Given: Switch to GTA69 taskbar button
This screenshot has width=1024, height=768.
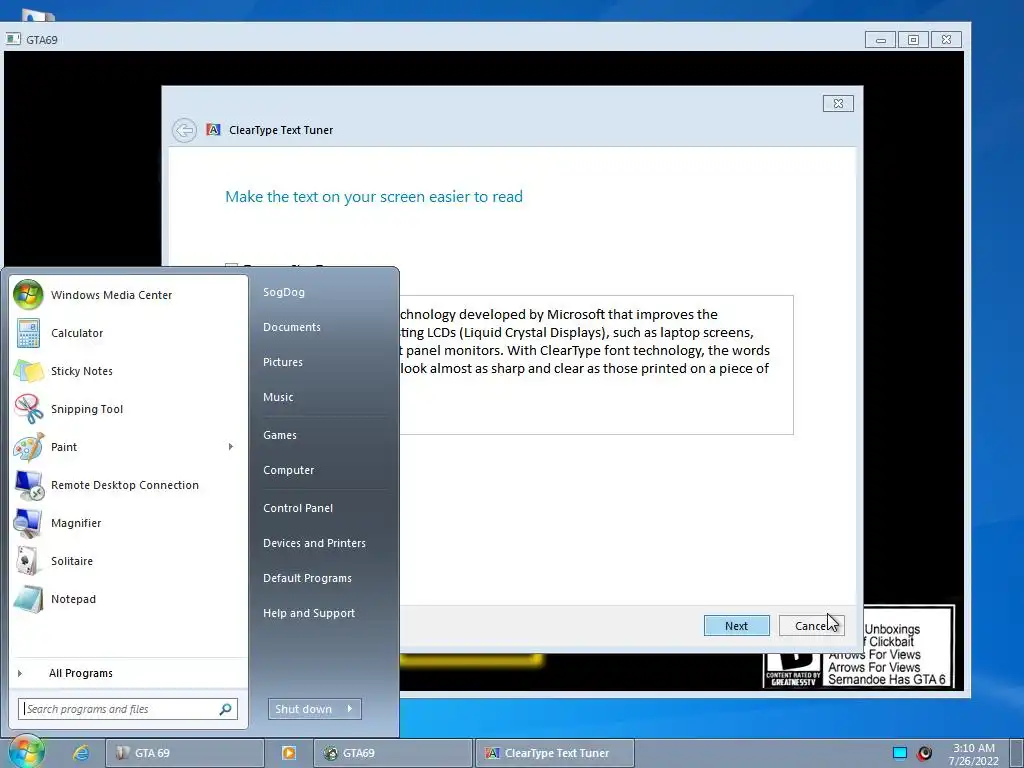Looking at the screenshot, I should [x=392, y=753].
